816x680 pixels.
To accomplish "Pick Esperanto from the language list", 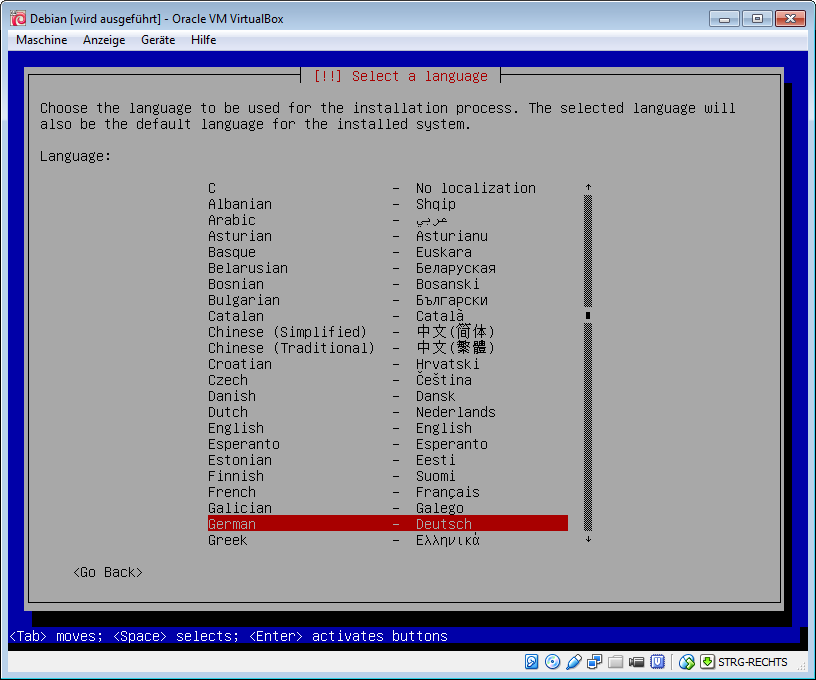I will pyautogui.click(x=388, y=444).
